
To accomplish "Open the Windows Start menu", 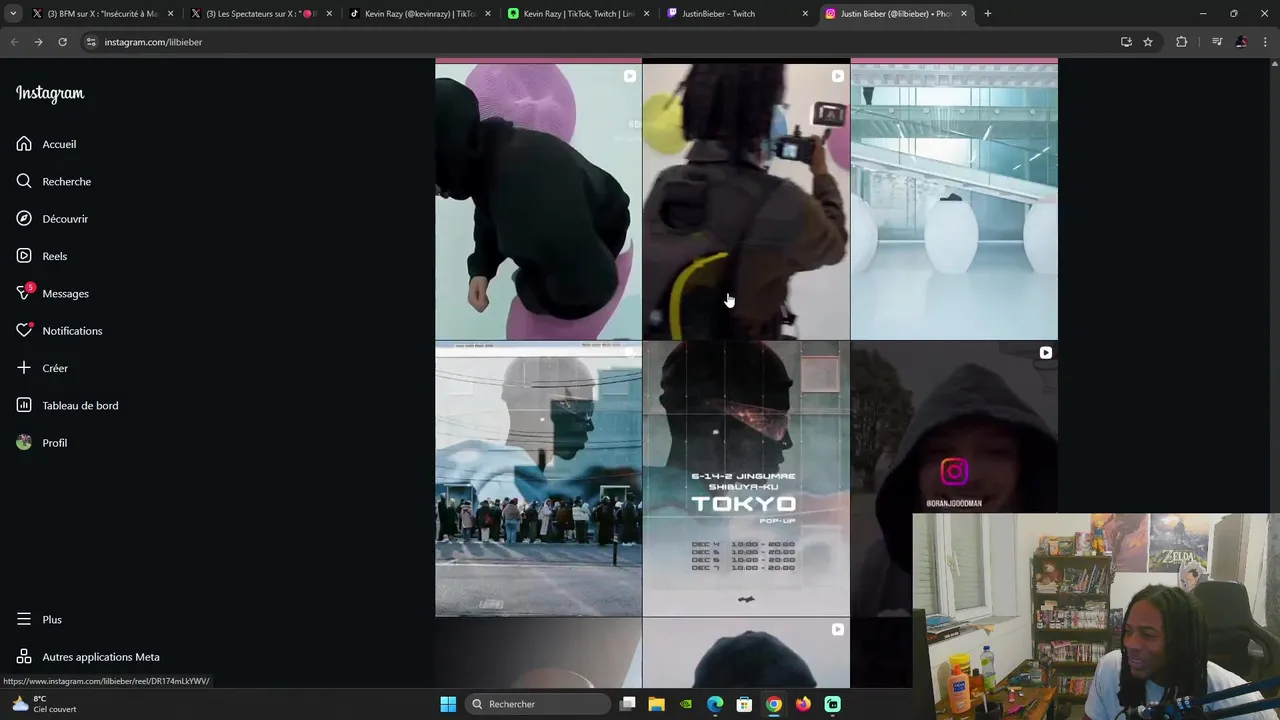I will point(448,704).
